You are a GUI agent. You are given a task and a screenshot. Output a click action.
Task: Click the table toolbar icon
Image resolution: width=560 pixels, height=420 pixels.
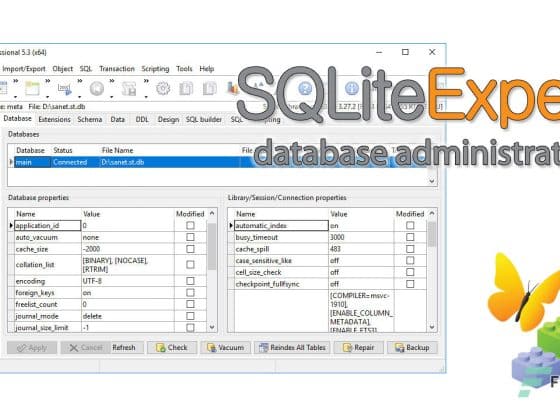32,88
